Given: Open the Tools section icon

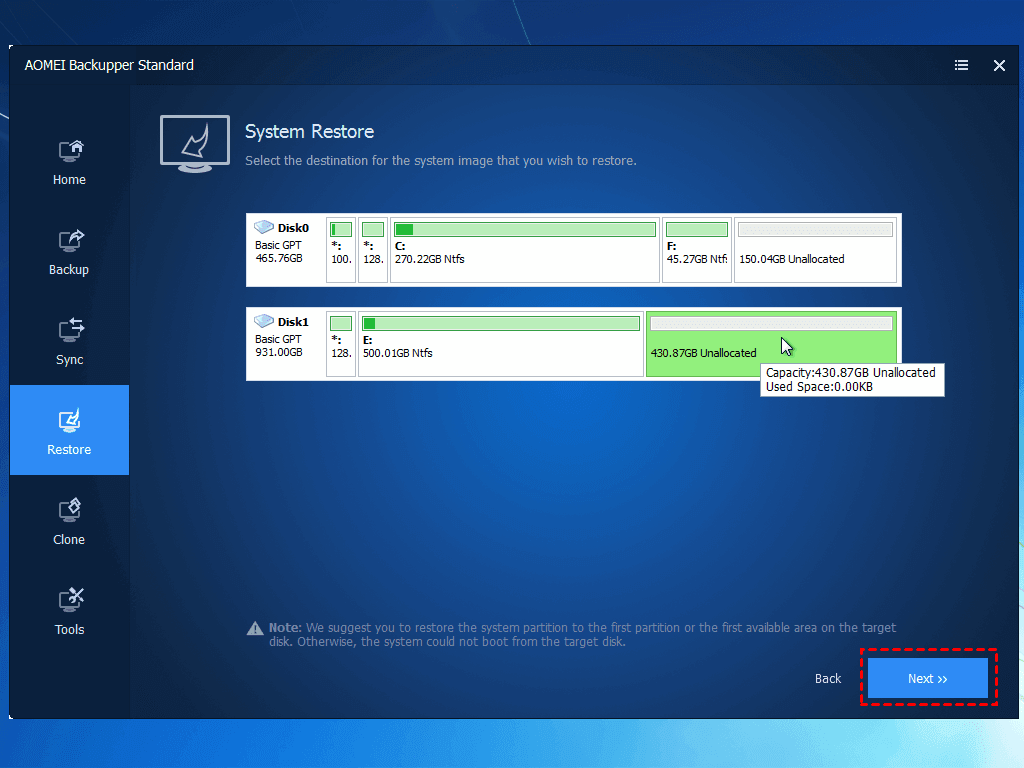Looking at the screenshot, I should coord(71,600).
